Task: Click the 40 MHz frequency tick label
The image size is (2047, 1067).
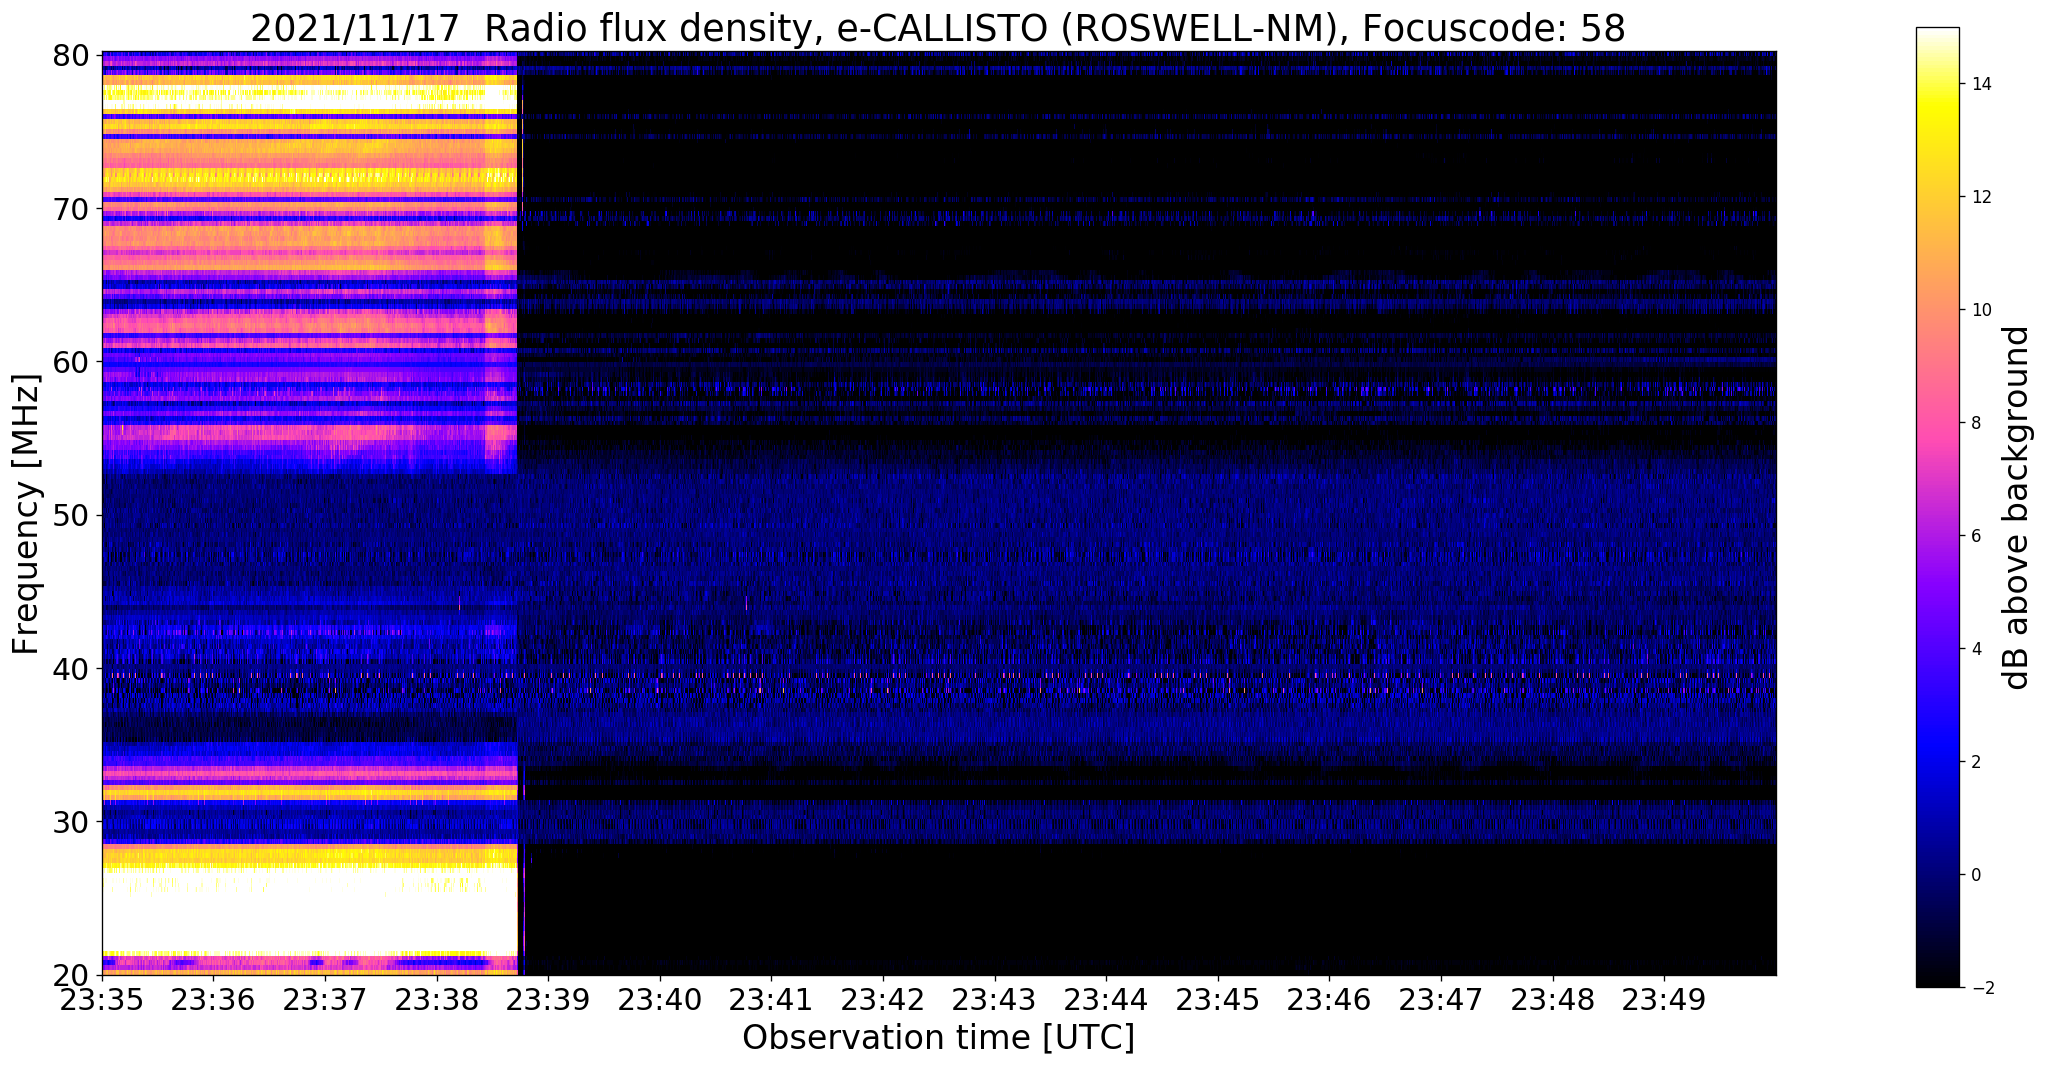Action: pyautogui.click(x=70, y=668)
